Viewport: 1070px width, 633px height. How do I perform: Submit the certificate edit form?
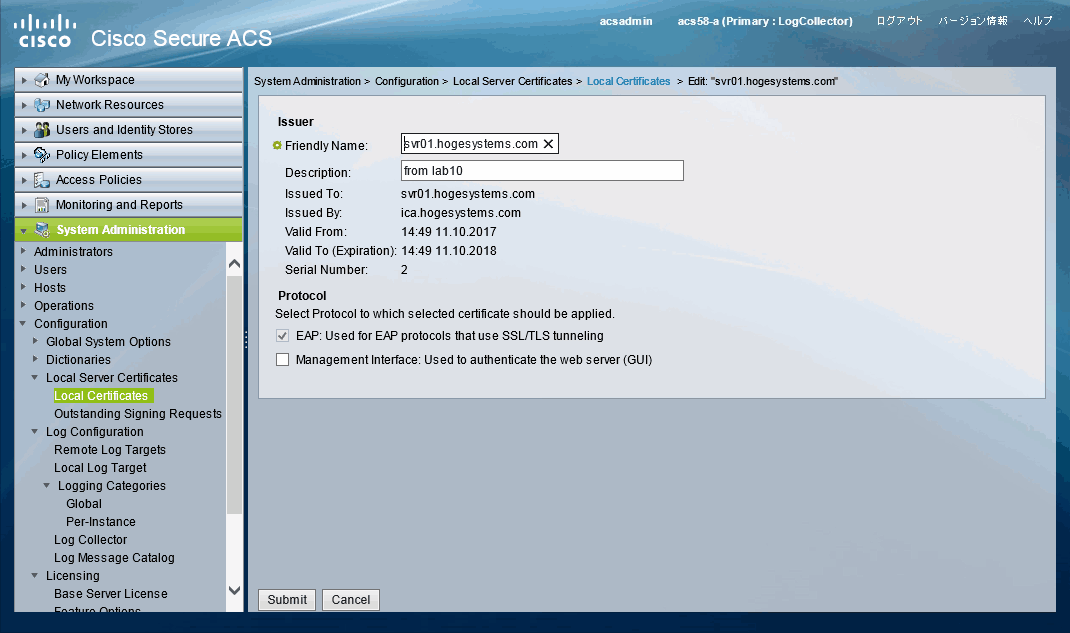click(x=286, y=599)
